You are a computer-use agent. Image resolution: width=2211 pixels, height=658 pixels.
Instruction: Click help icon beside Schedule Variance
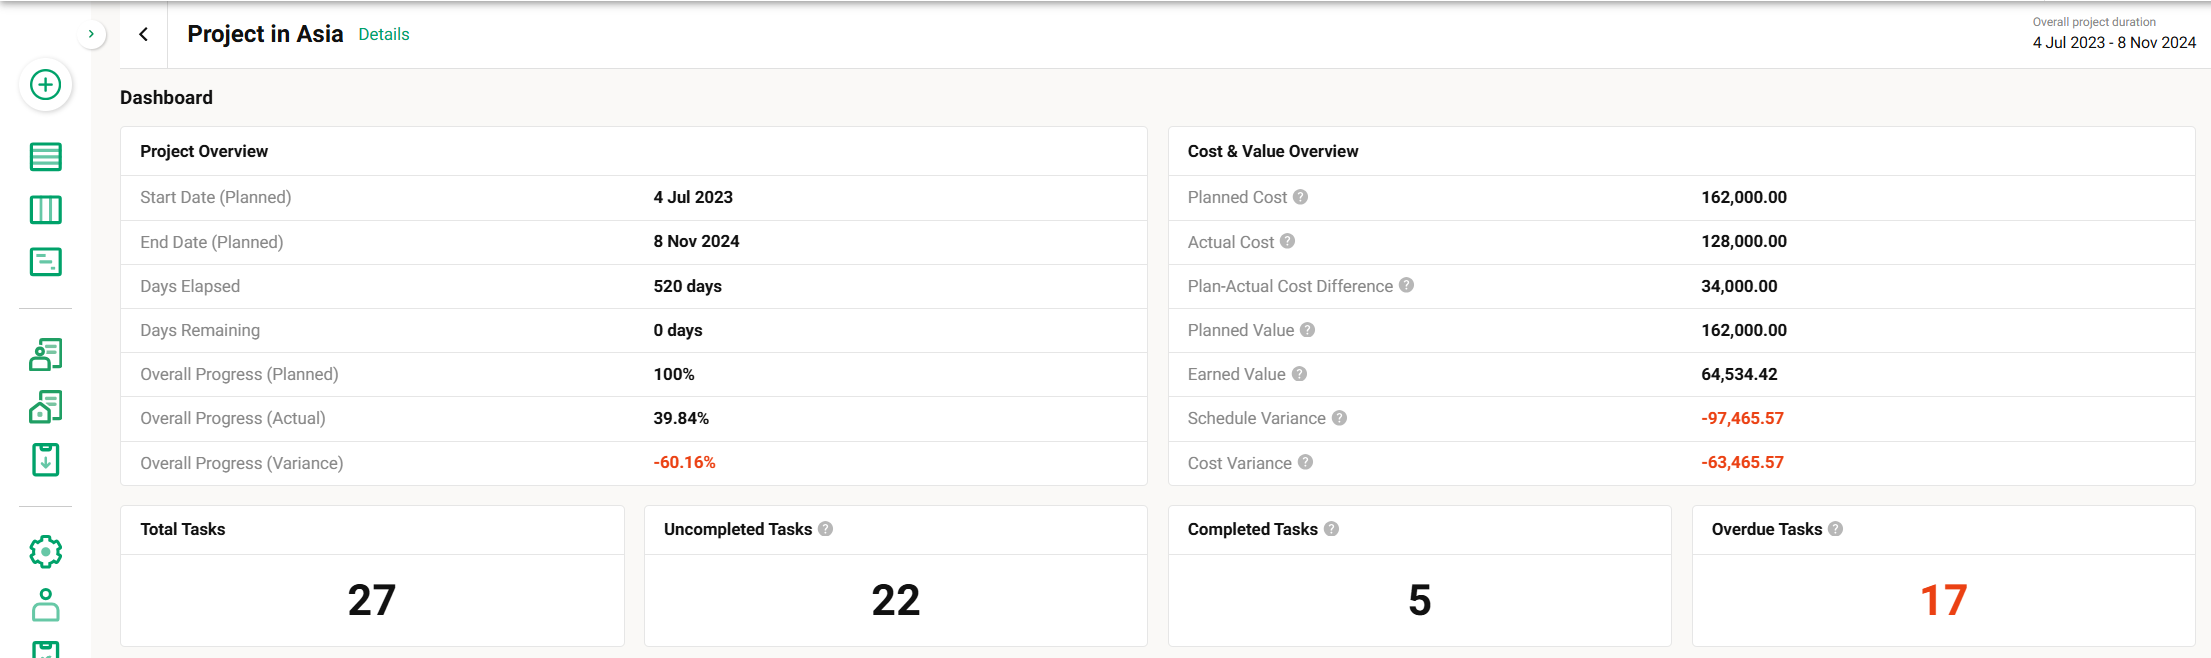pos(1339,418)
